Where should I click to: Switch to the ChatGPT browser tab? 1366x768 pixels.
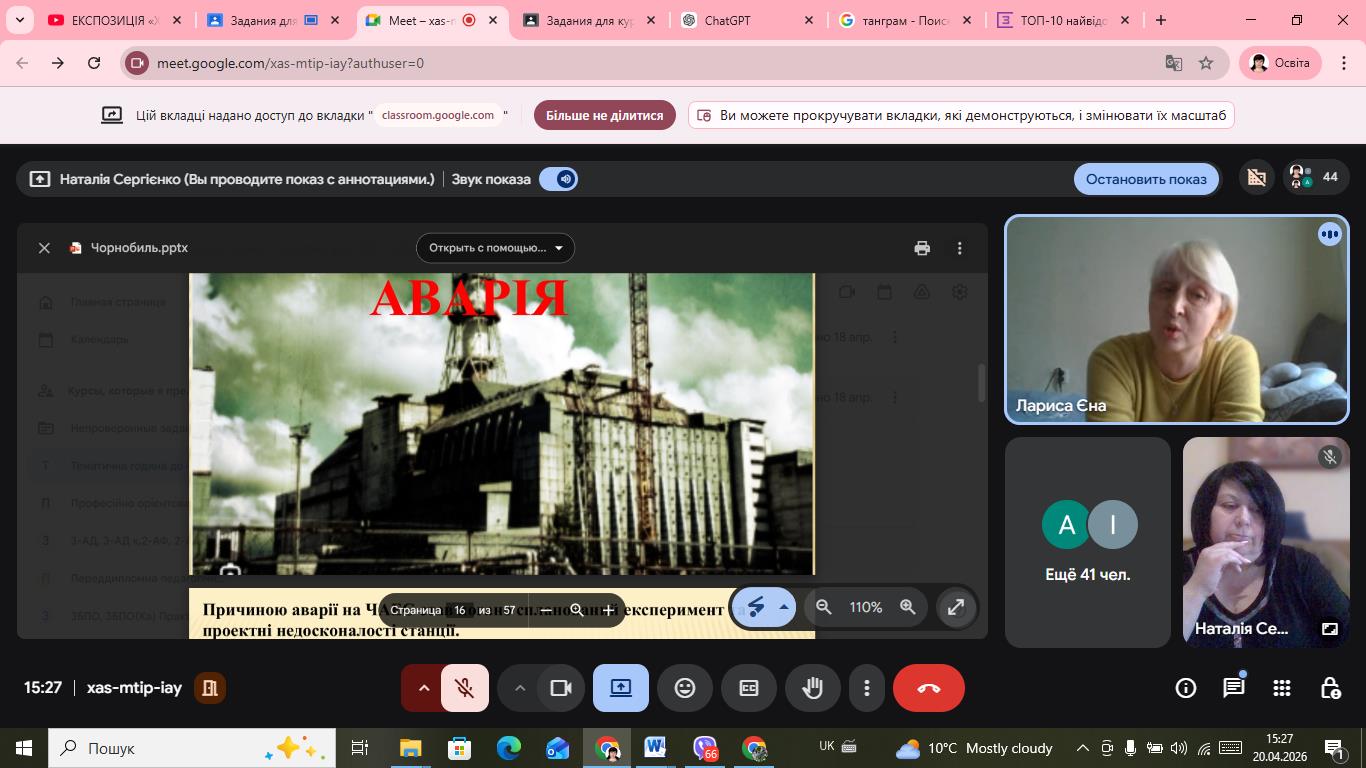(727, 20)
